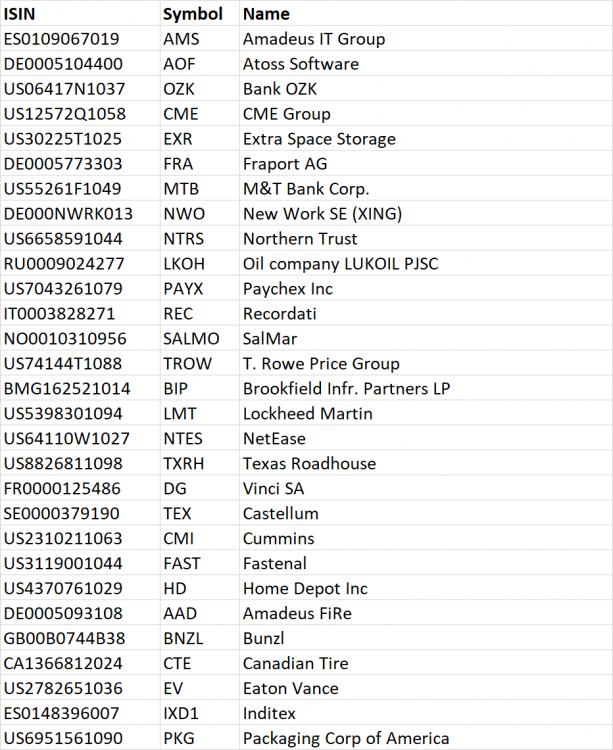The width and height of the screenshot is (613, 750).
Task: Click the Packaging Corp of America cell
Action: pos(346,739)
